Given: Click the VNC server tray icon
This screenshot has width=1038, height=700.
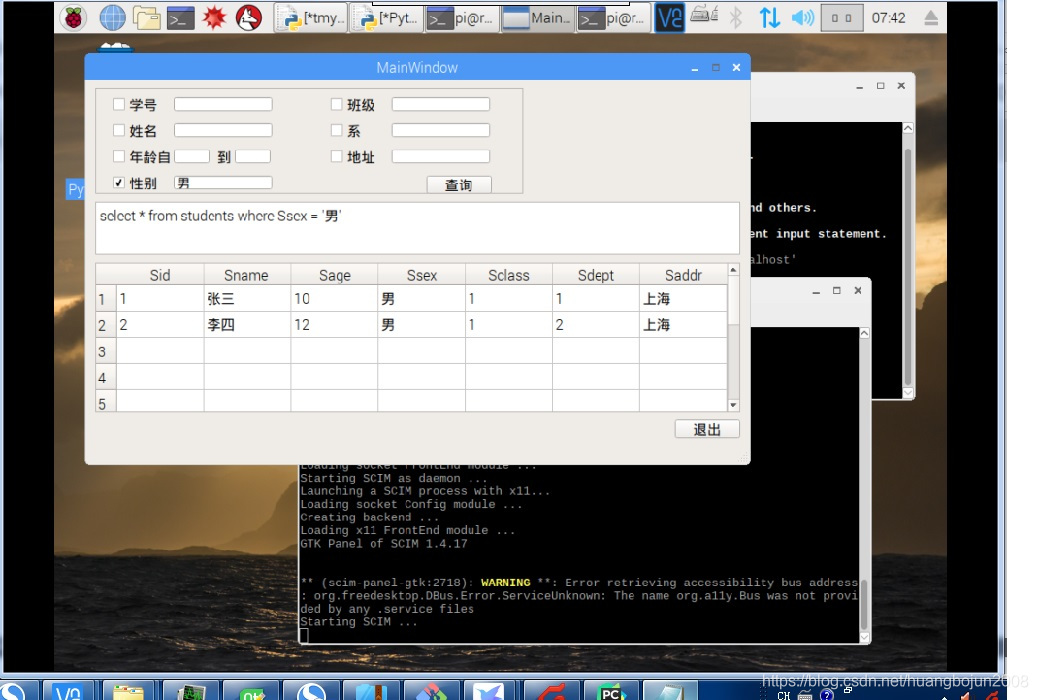Looking at the screenshot, I should (x=669, y=18).
